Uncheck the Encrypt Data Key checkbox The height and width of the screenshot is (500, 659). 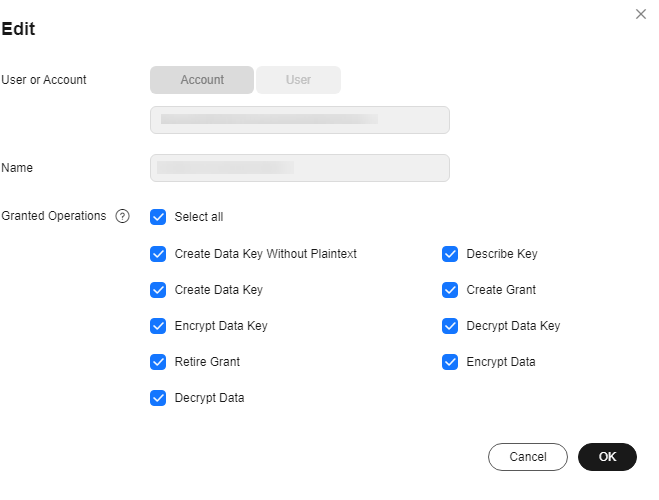coord(158,326)
